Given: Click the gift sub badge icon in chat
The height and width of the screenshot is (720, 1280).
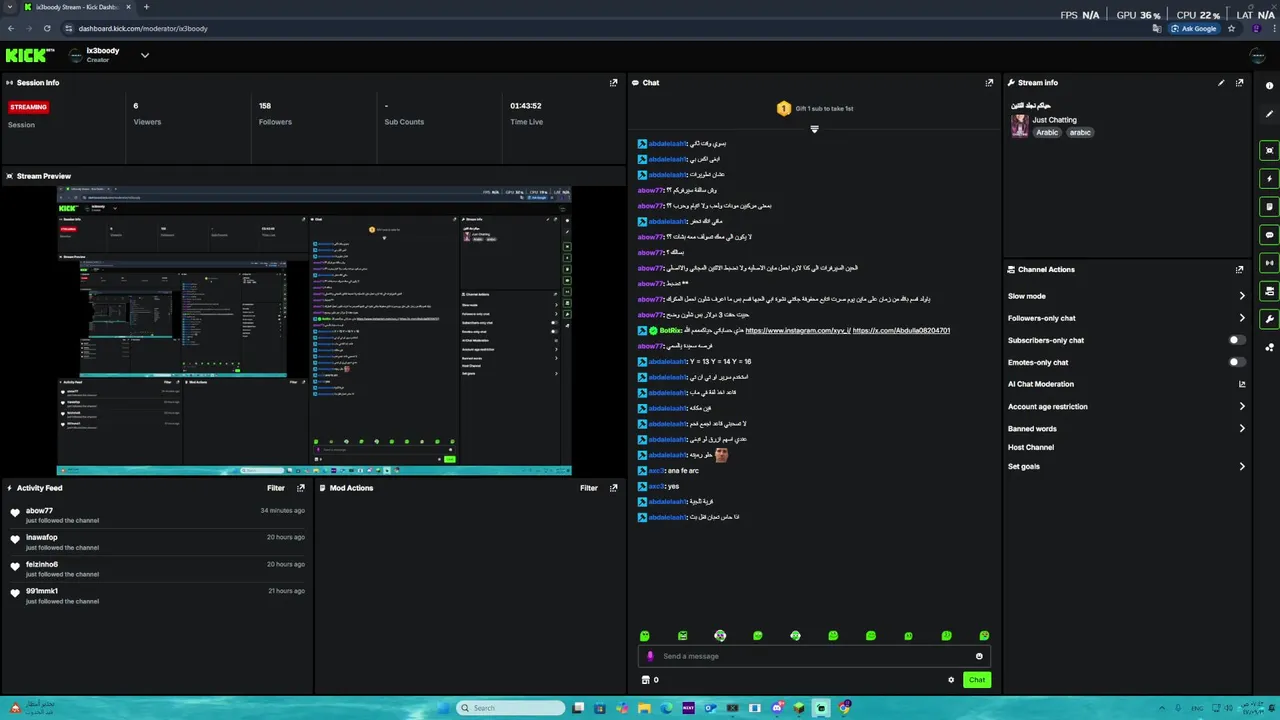Looking at the screenshot, I should (x=784, y=108).
